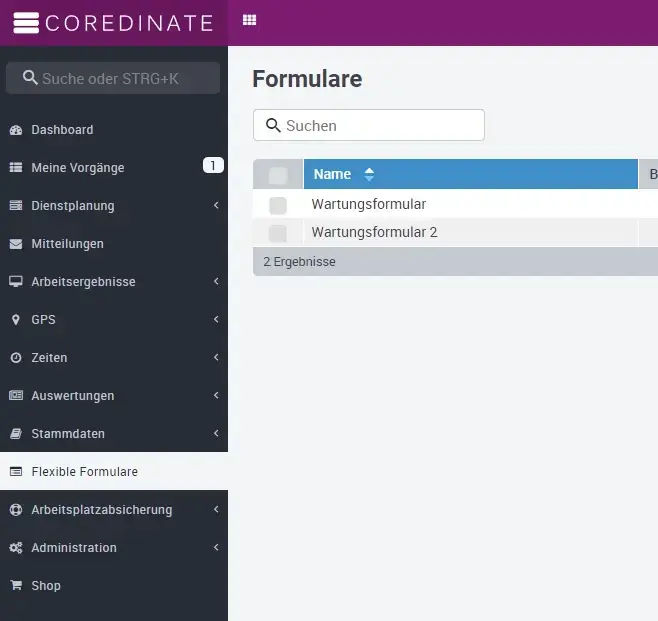Click the Zeiten clock icon
Viewport: 658px width, 621px height.
15,358
